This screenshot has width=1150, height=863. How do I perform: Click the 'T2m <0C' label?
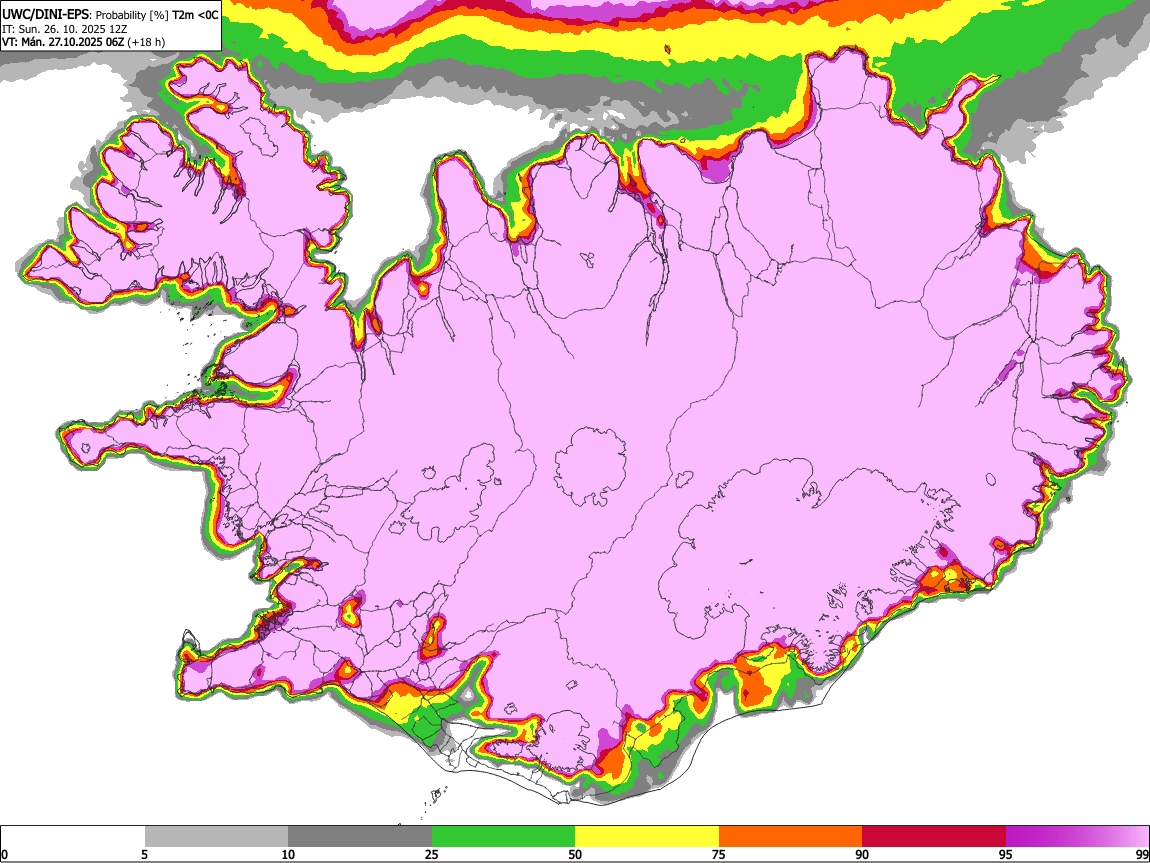pyautogui.click(x=195, y=15)
